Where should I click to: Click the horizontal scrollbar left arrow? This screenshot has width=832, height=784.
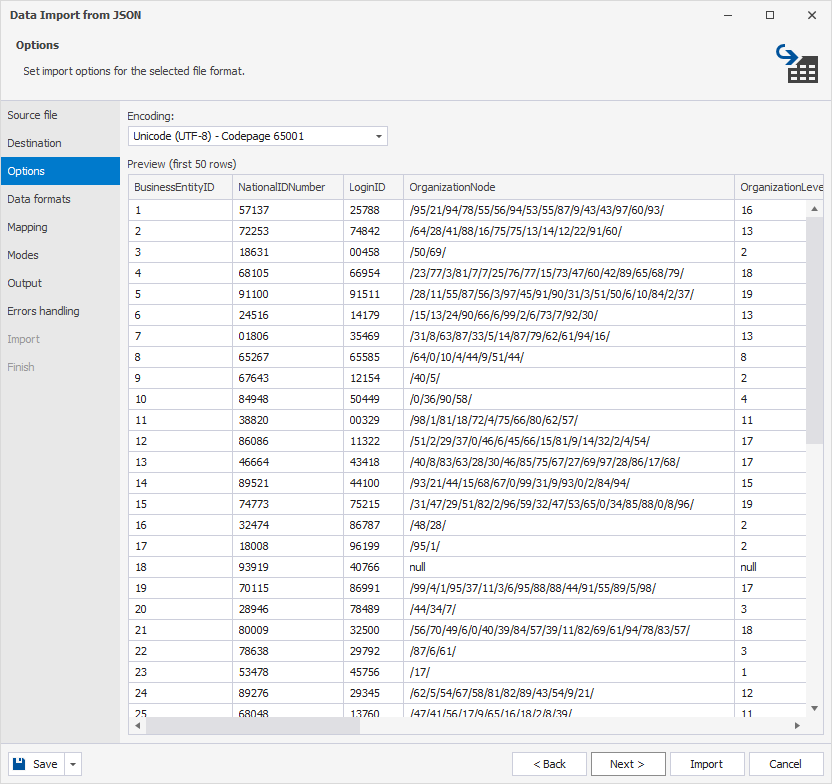tap(137, 725)
